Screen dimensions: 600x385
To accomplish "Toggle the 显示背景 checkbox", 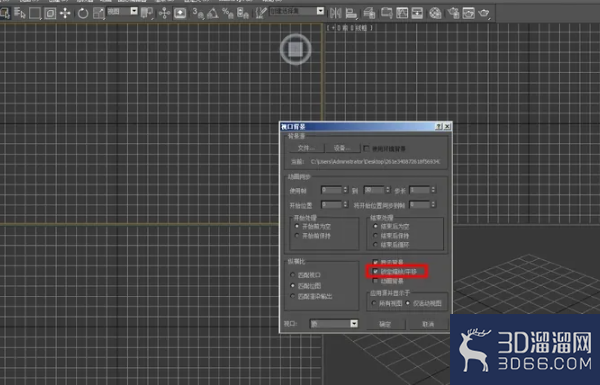I will pos(375,262).
